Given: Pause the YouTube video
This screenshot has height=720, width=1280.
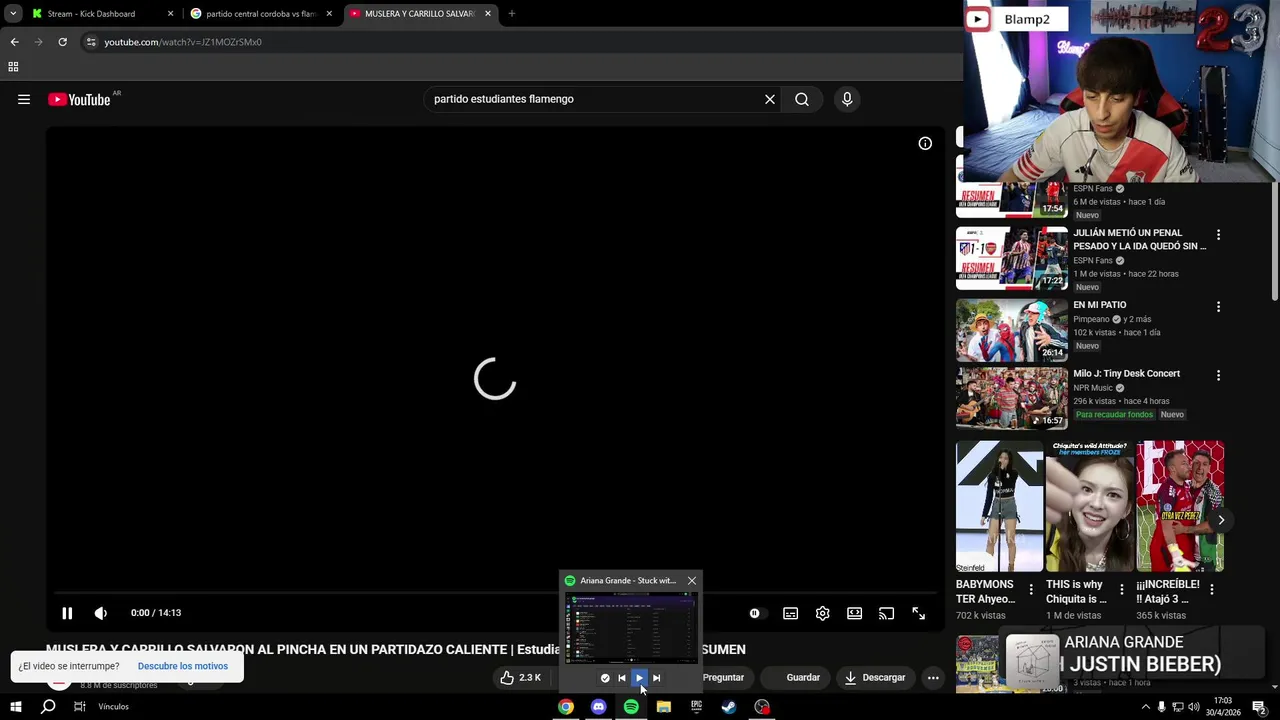Looking at the screenshot, I should click(x=67, y=613).
